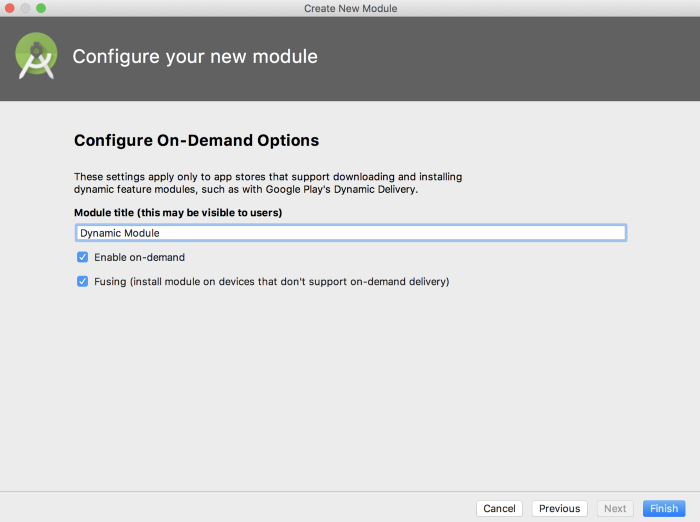Viewport: 700px width, 522px height.
Task: Click the "Create New Module" title bar text
Action: pyautogui.click(x=350, y=8)
